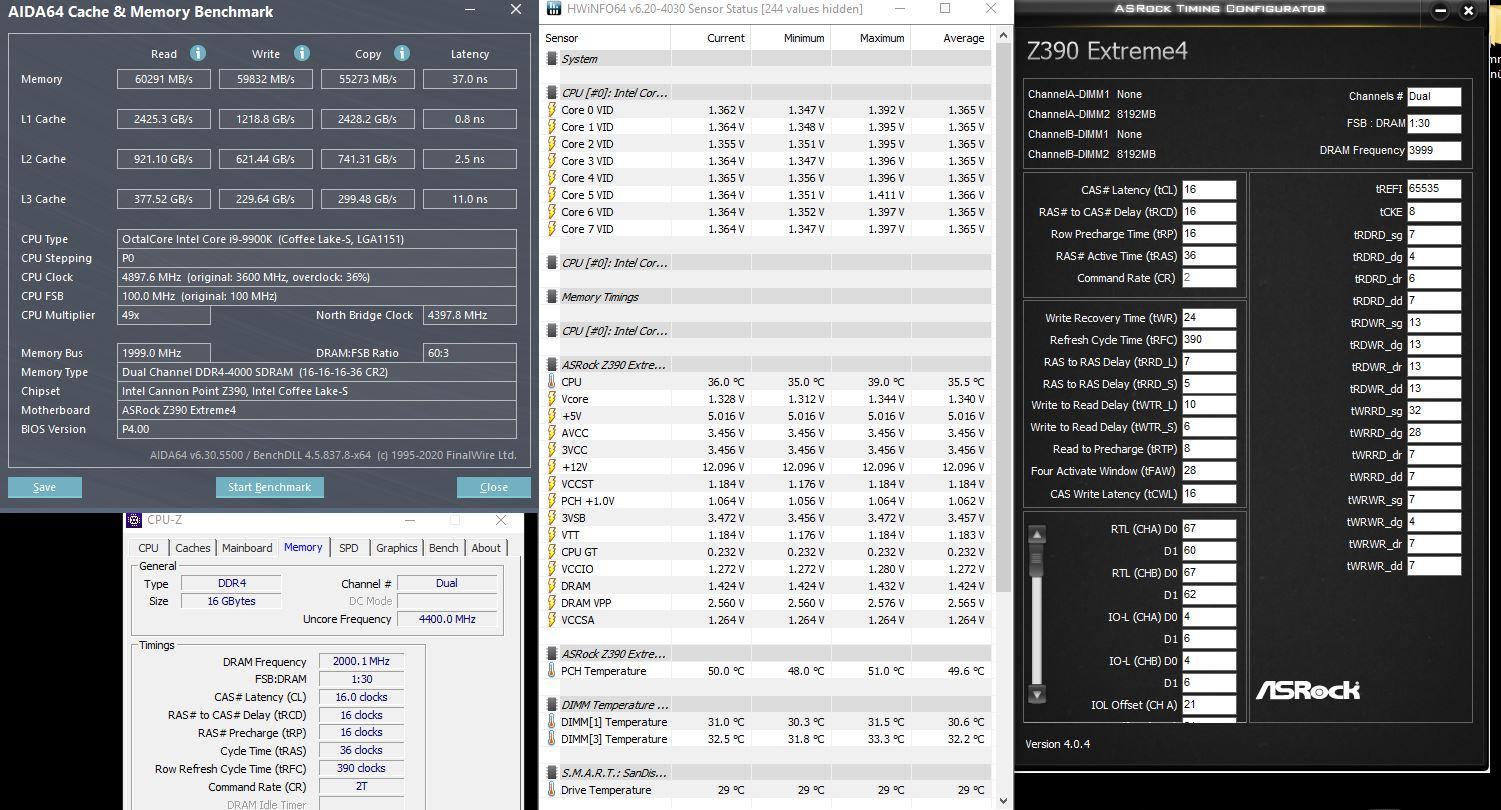Click the chip icon of S.M.A.R.T. SanDisk group
Viewport: 1501px width, 810px height.
point(551,773)
